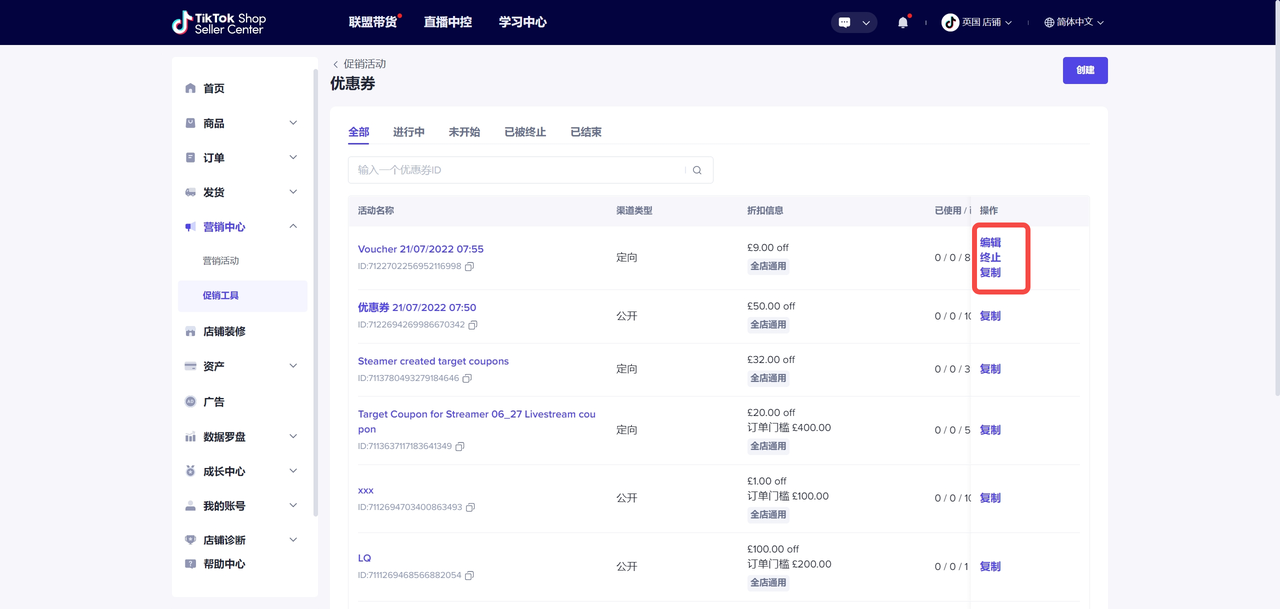Click the coupon ID search input field
Screen dimensions: 1280x609
click(x=515, y=170)
